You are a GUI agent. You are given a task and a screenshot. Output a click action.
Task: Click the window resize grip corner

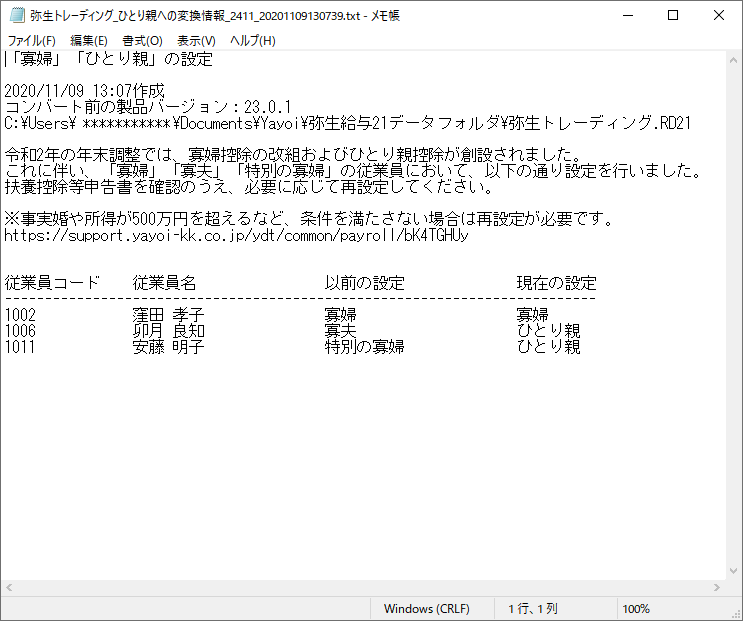736,614
